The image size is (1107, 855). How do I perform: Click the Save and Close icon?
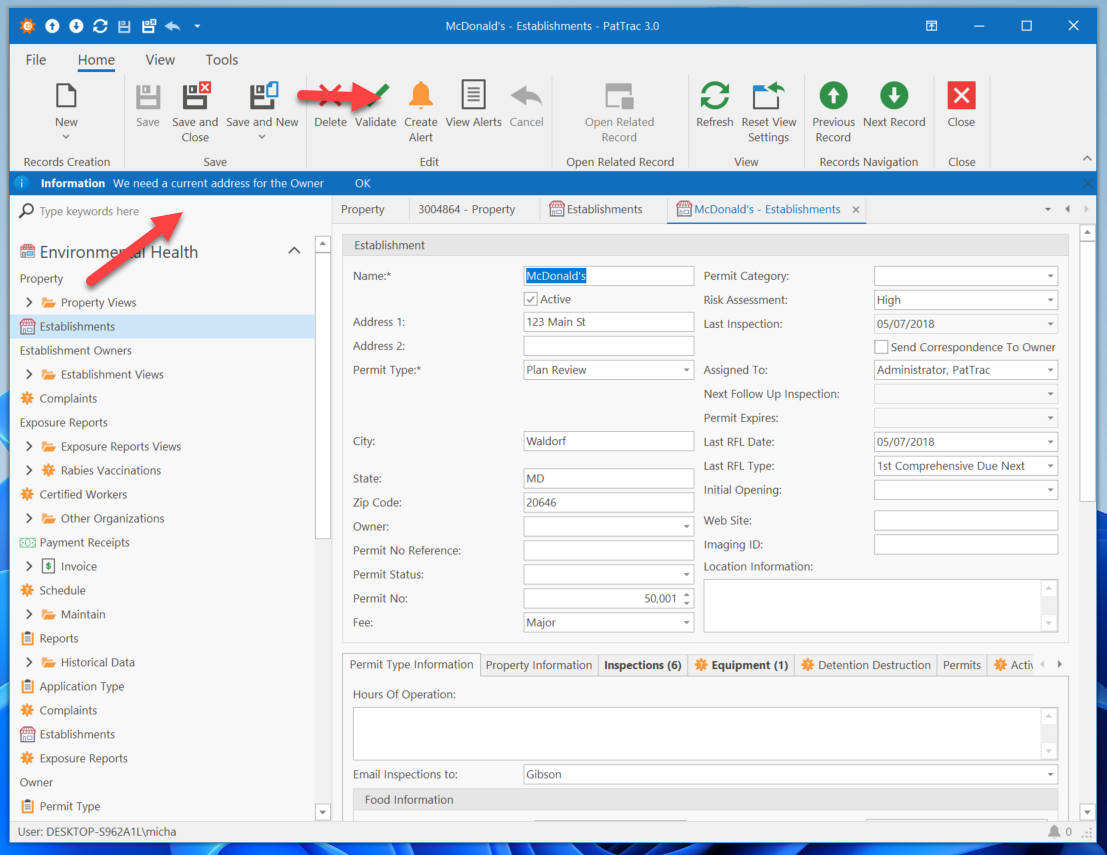196,95
